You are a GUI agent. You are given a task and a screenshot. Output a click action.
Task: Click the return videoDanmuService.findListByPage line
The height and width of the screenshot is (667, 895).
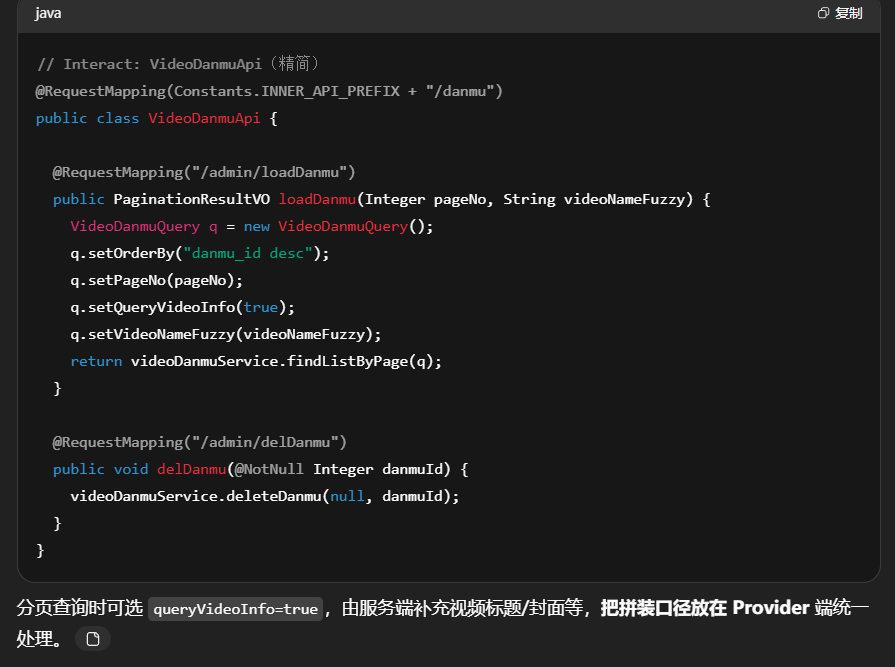(255, 361)
